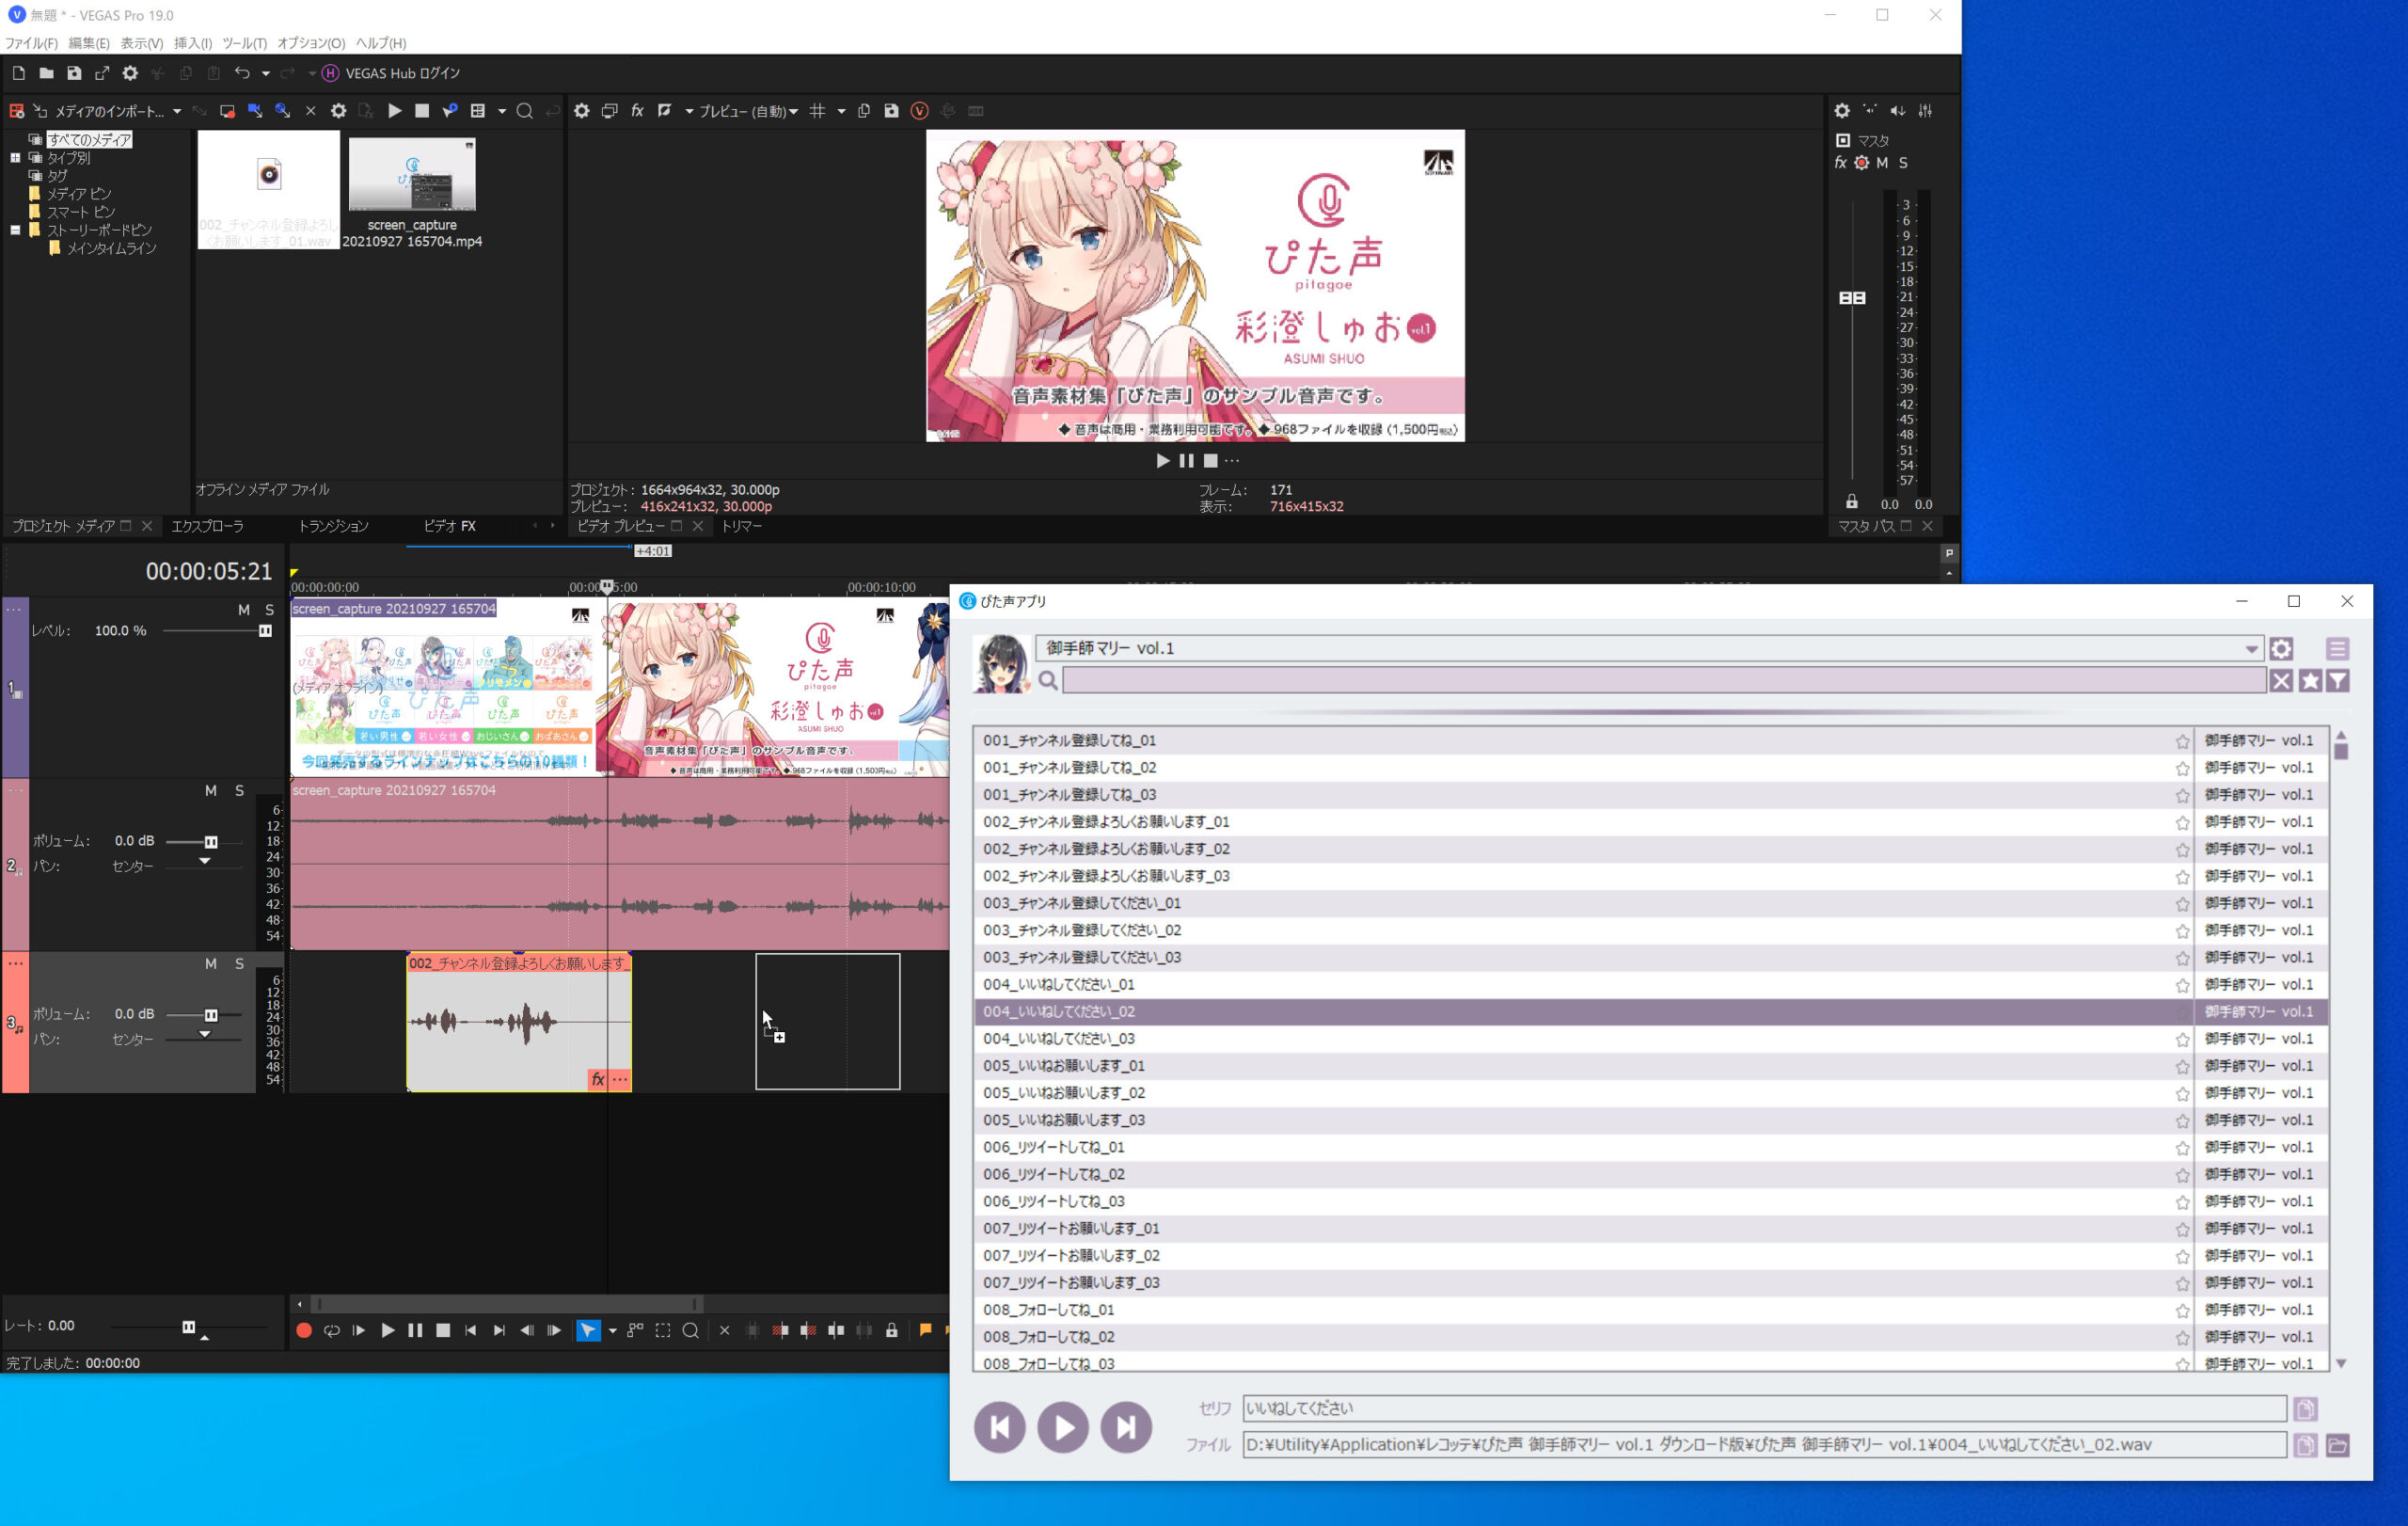
Task: Collapse Storyboard Bins tree node
Action: click(15, 230)
